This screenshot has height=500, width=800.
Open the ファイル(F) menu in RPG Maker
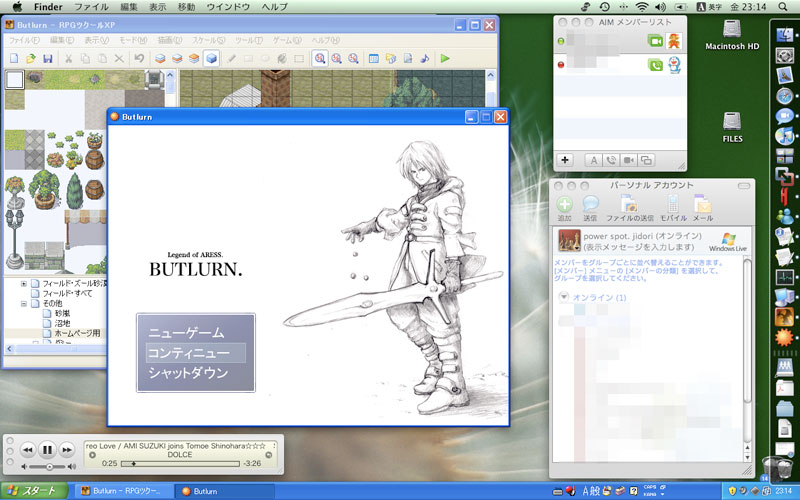pos(24,40)
